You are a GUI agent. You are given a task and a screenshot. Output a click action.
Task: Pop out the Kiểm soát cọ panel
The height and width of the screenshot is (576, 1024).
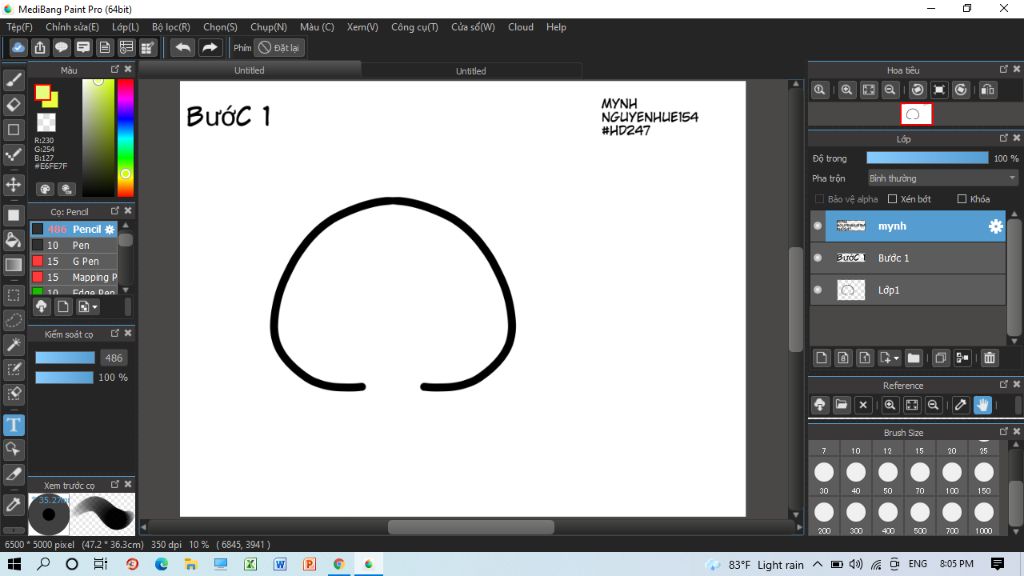(x=115, y=333)
